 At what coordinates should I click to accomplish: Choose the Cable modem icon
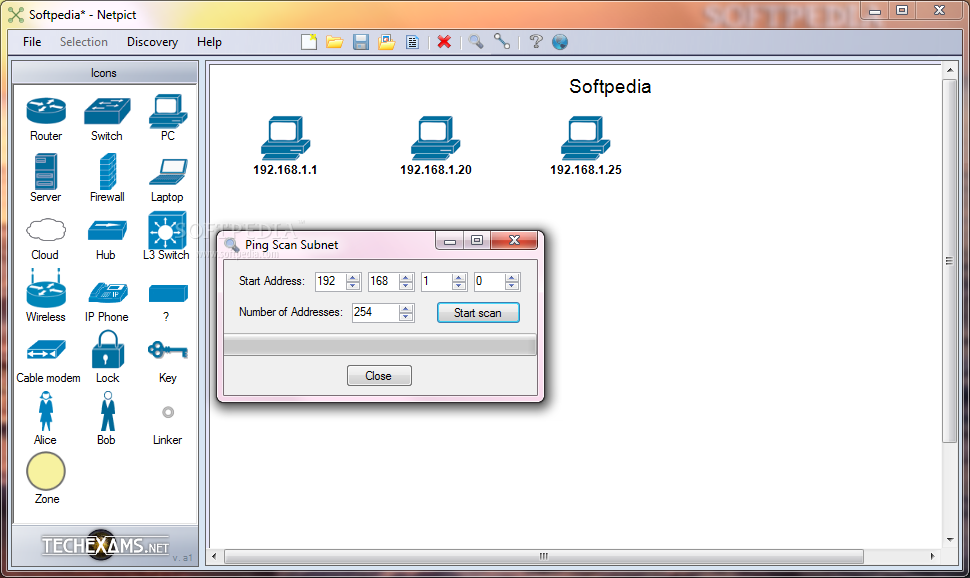point(46,350)
